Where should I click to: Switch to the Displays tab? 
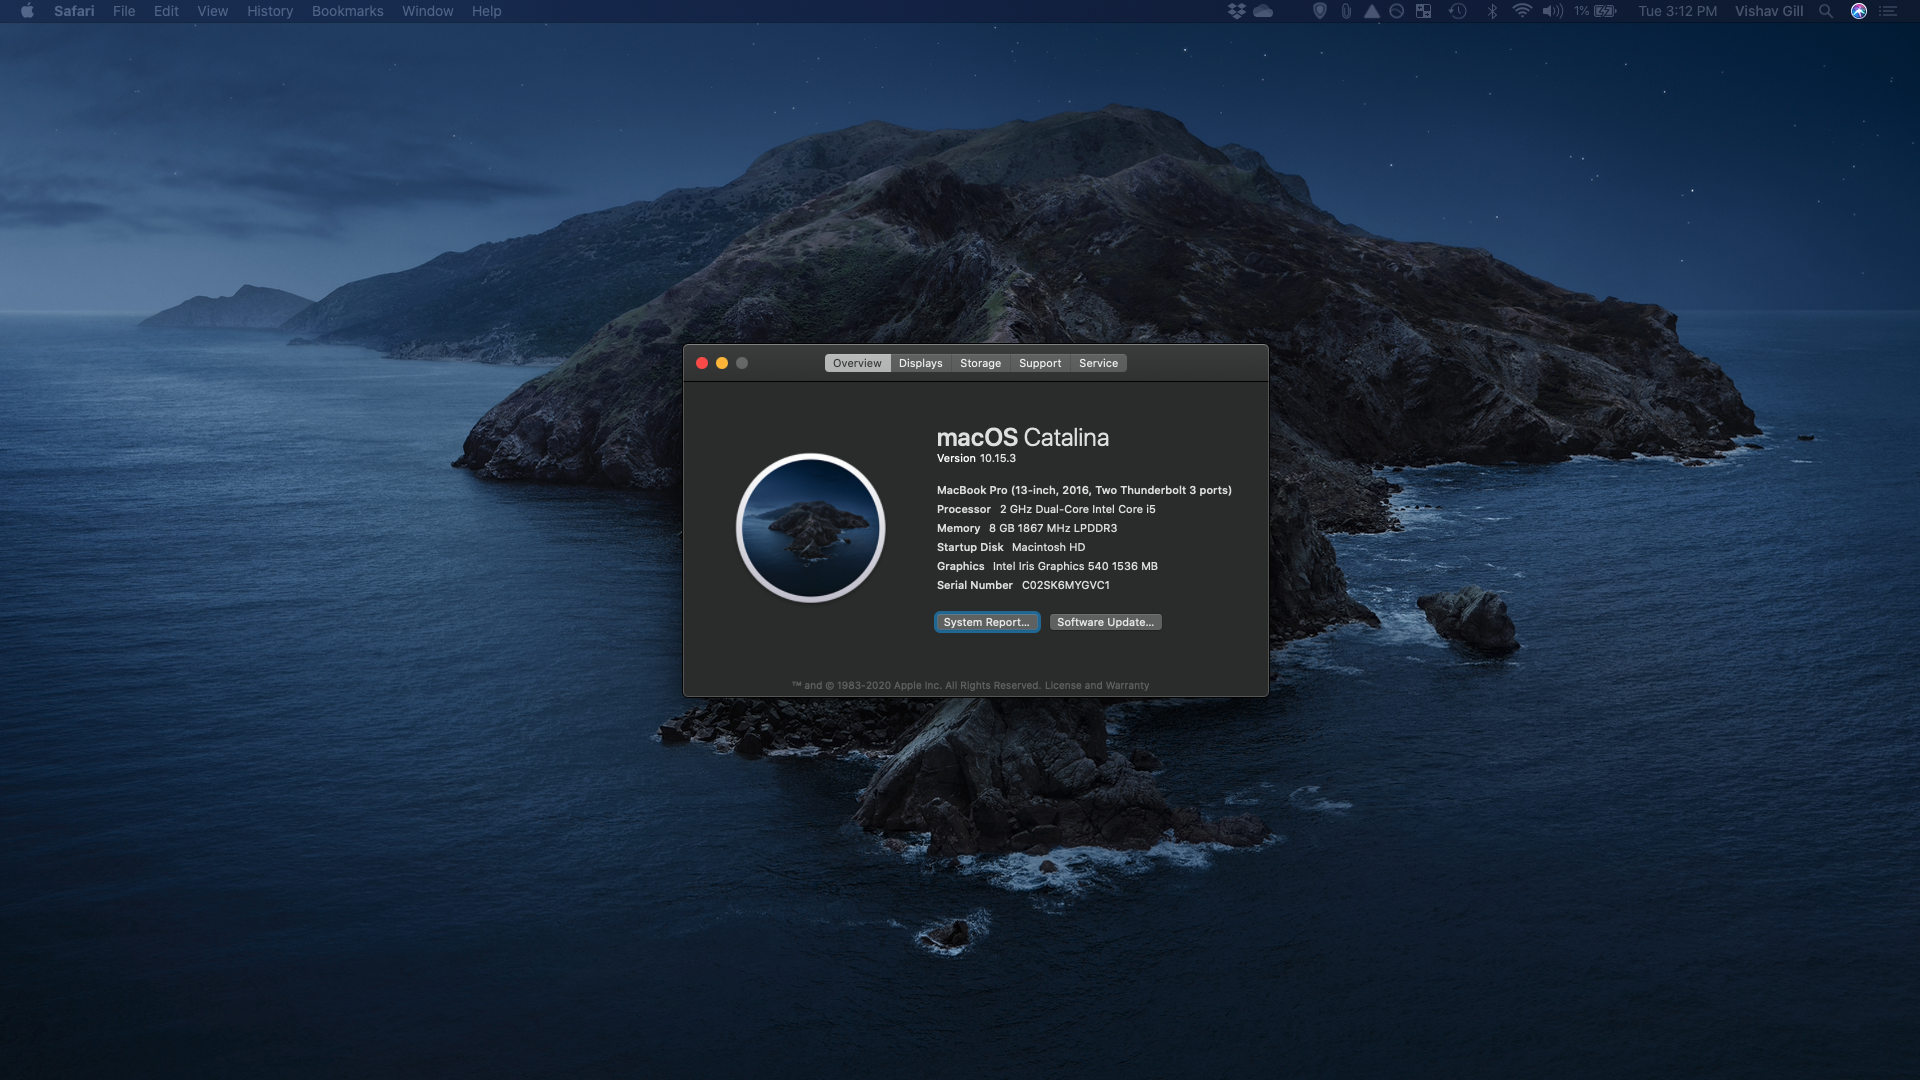[x=920, y=363]
